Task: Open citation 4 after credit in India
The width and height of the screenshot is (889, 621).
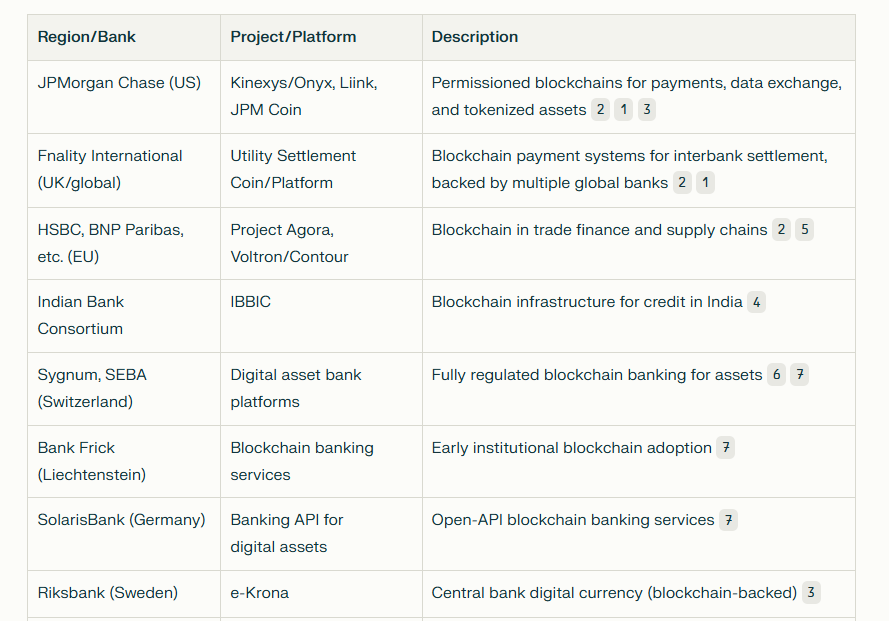Action: point(756,302)
